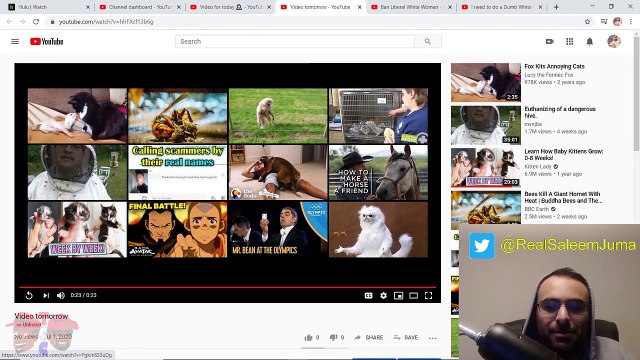
Task: Click the video red progress bar
Action: pyautogui.click(x=227, y=287)
